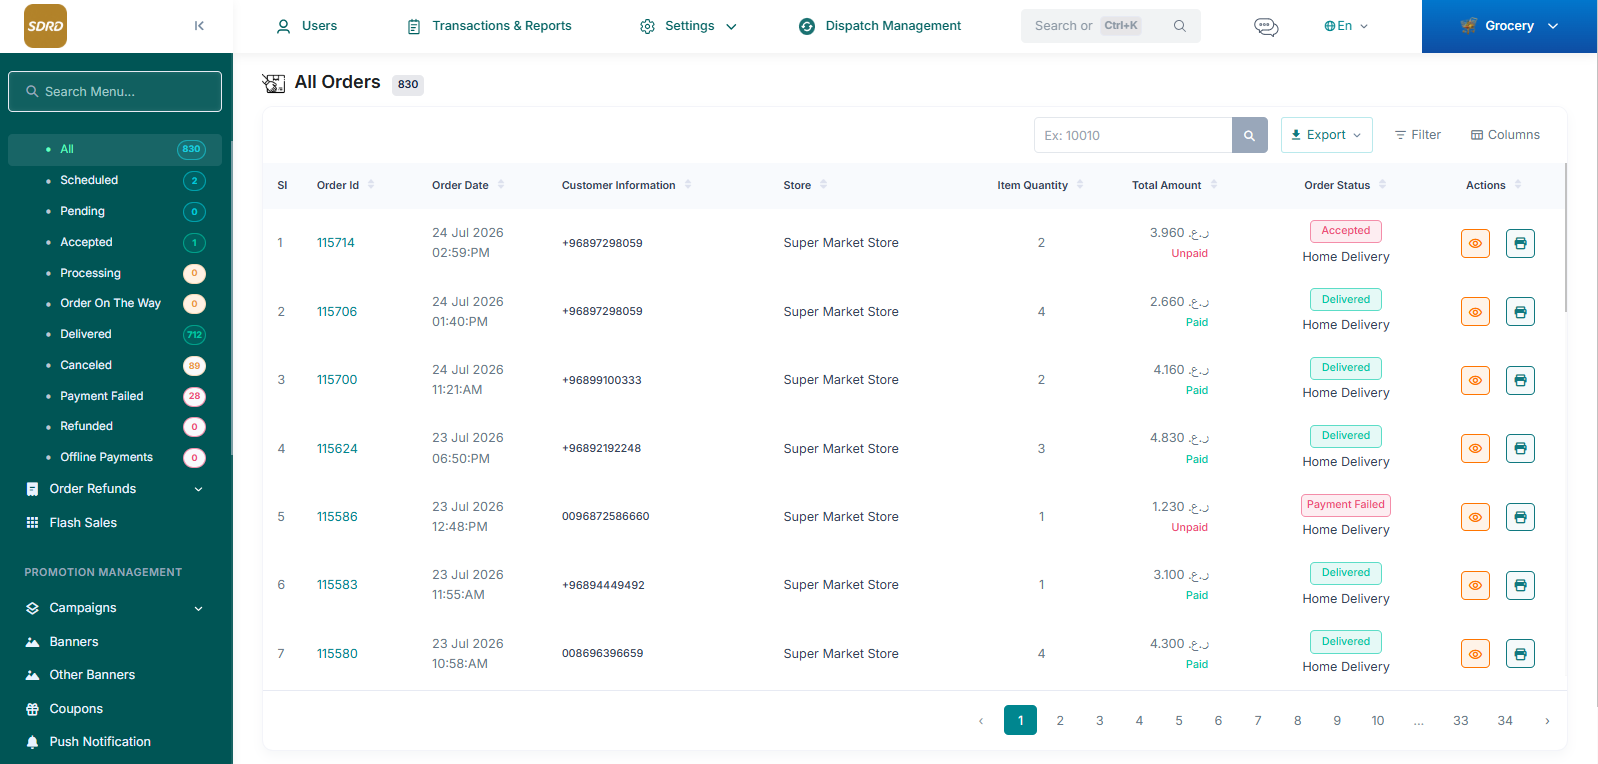Click Payment Failed status of order 115586
1598x764 pixels.
[1346, 505]
